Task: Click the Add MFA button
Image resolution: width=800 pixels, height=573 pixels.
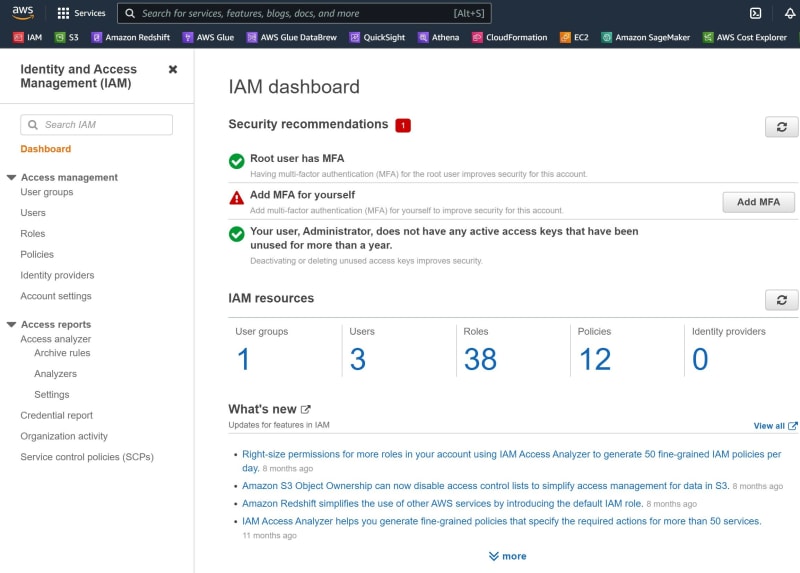Action: click(758, 202)
